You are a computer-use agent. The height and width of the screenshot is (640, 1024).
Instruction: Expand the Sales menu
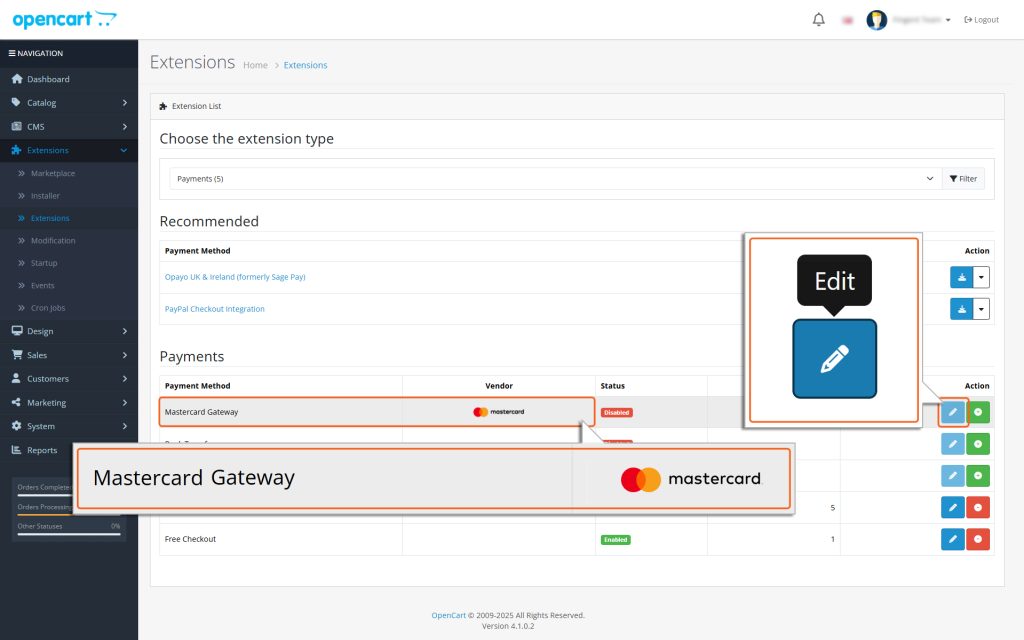pyautogui.click(x=69, y=355)
